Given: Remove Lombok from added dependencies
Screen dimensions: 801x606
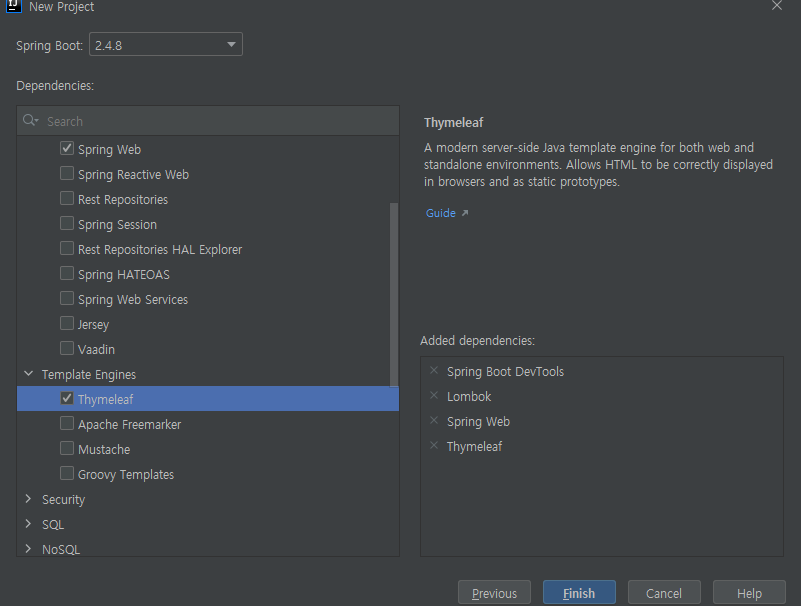Looking at the screenshot, I should 434,395.
